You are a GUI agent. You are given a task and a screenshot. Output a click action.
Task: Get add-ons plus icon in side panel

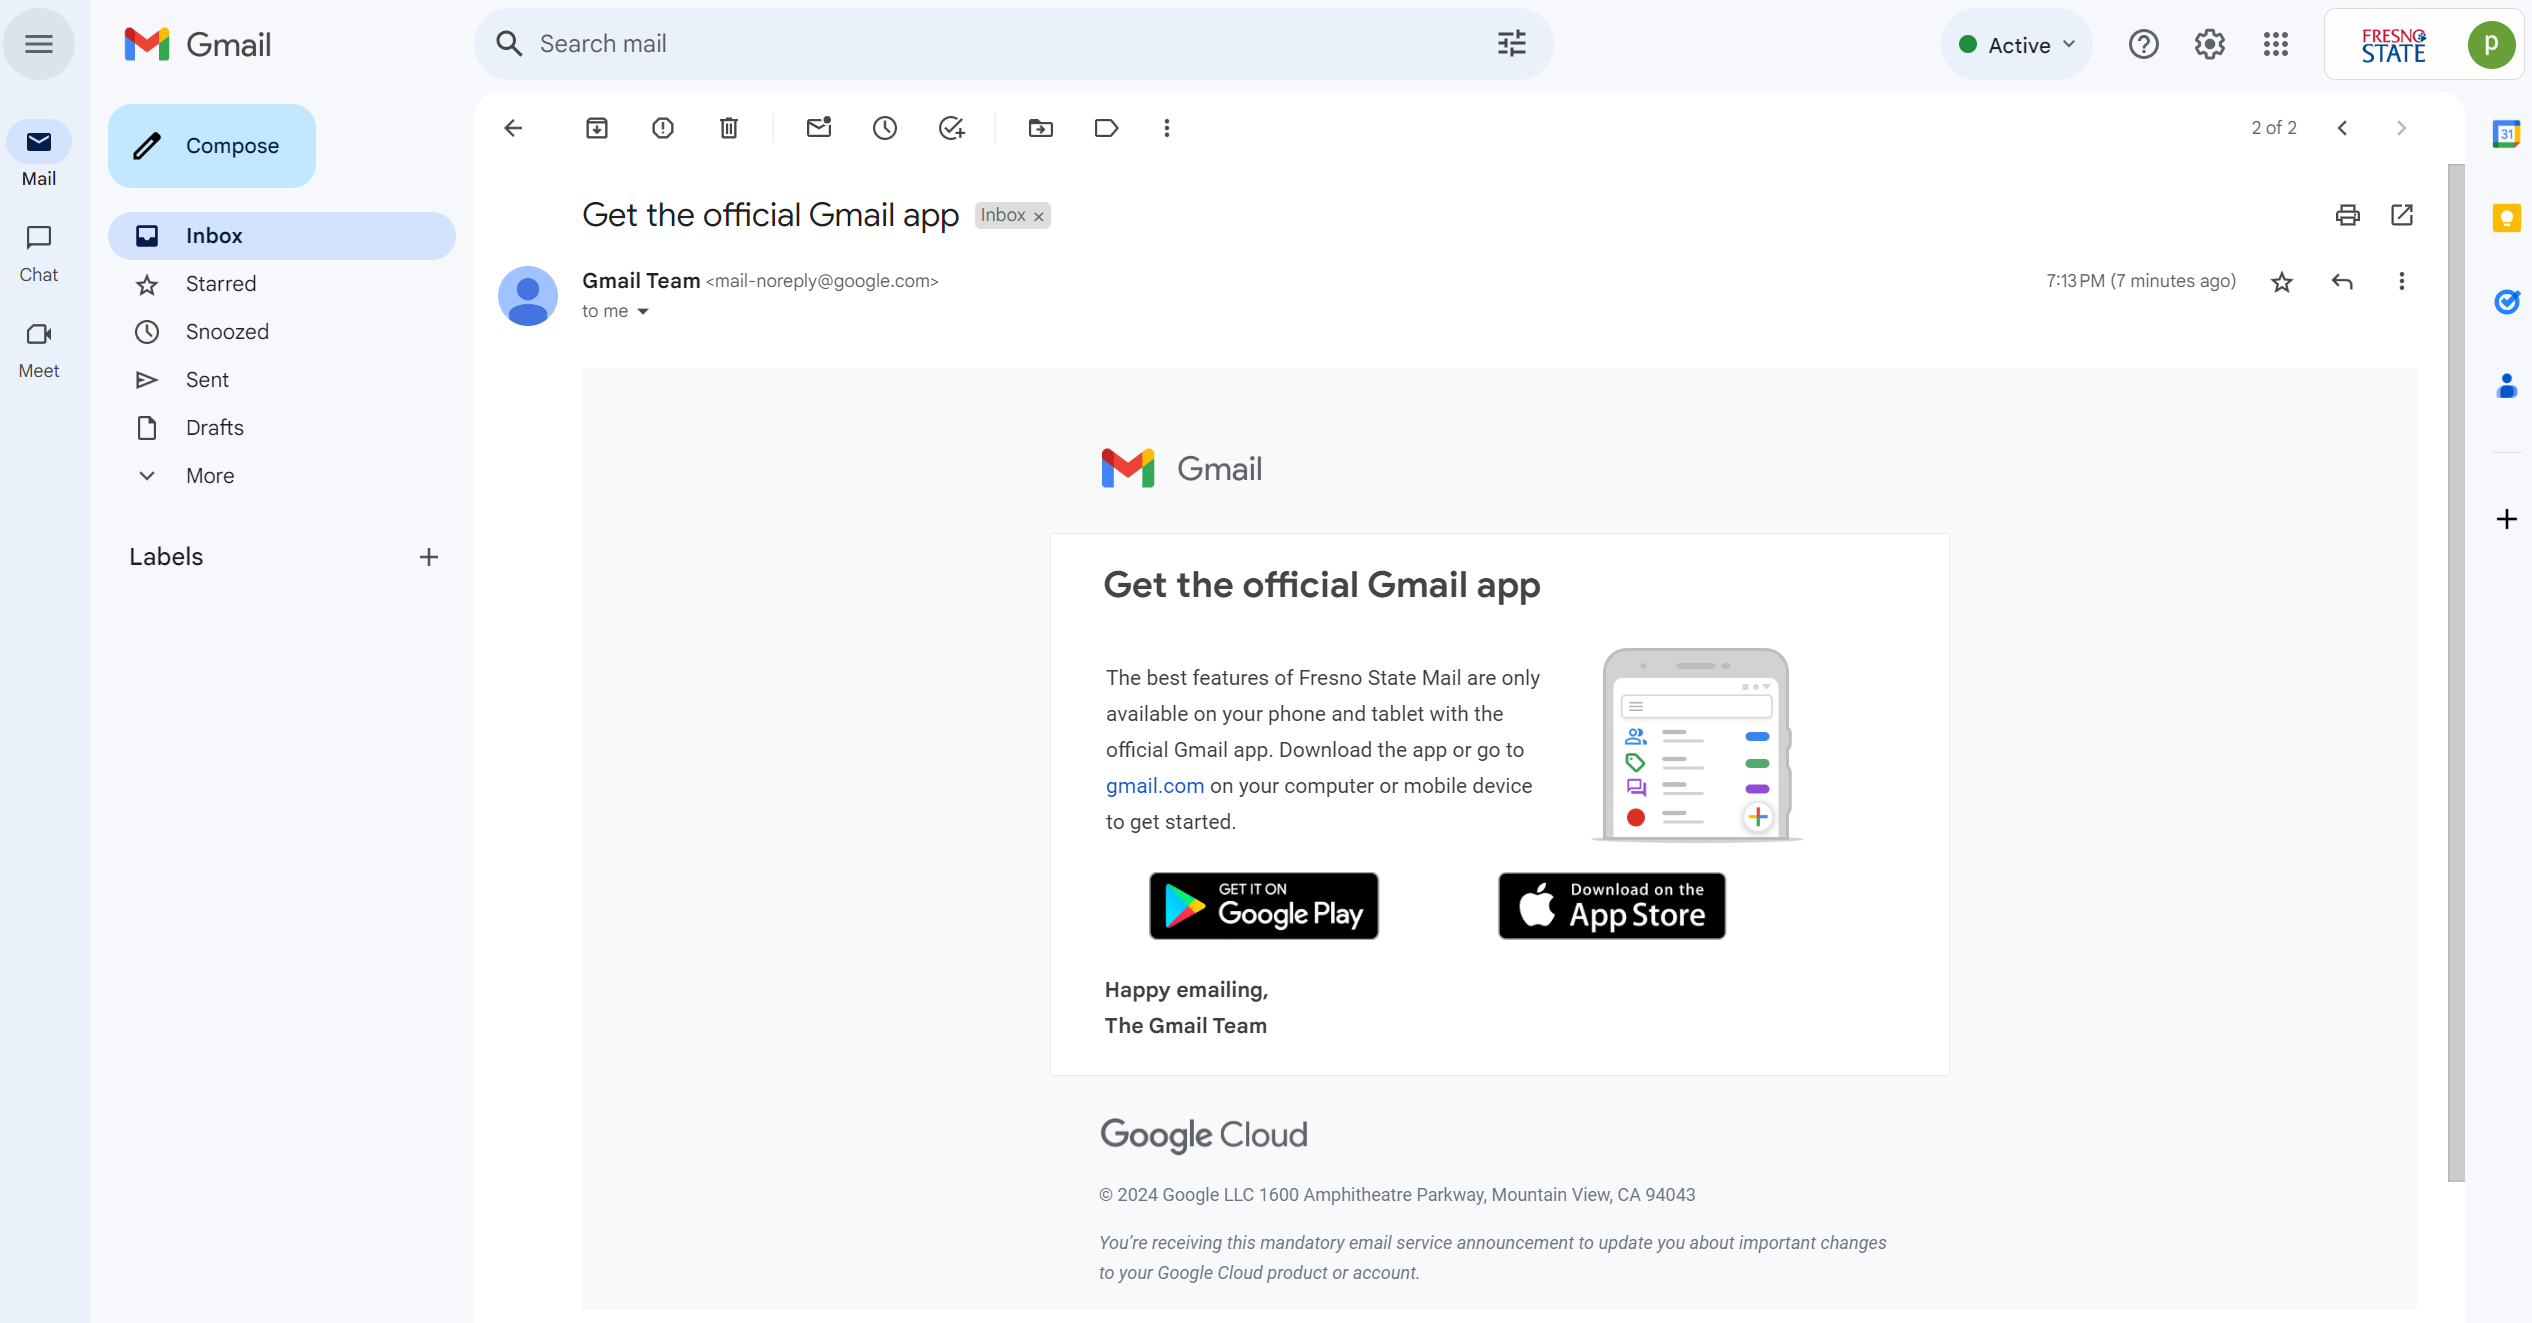point(2506,519)
